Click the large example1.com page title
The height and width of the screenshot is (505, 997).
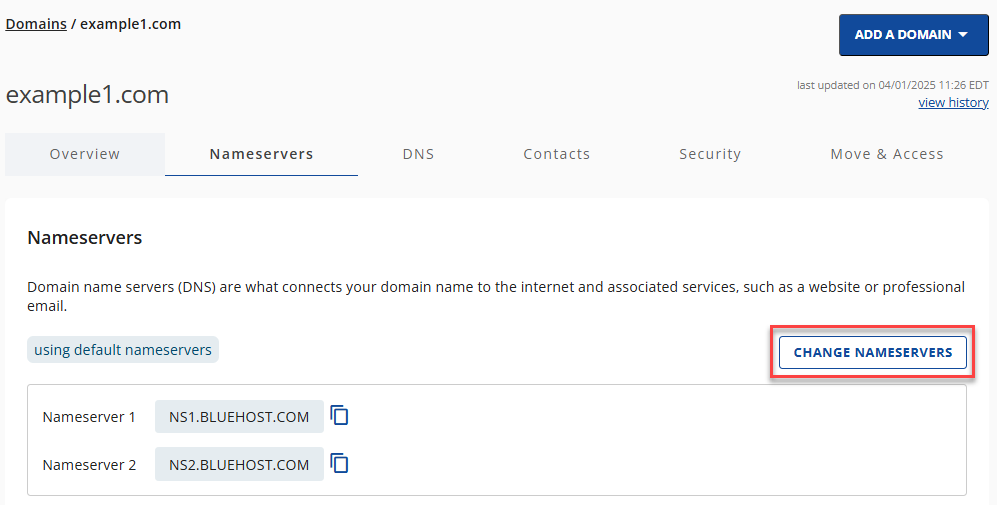tap(87, 95)
